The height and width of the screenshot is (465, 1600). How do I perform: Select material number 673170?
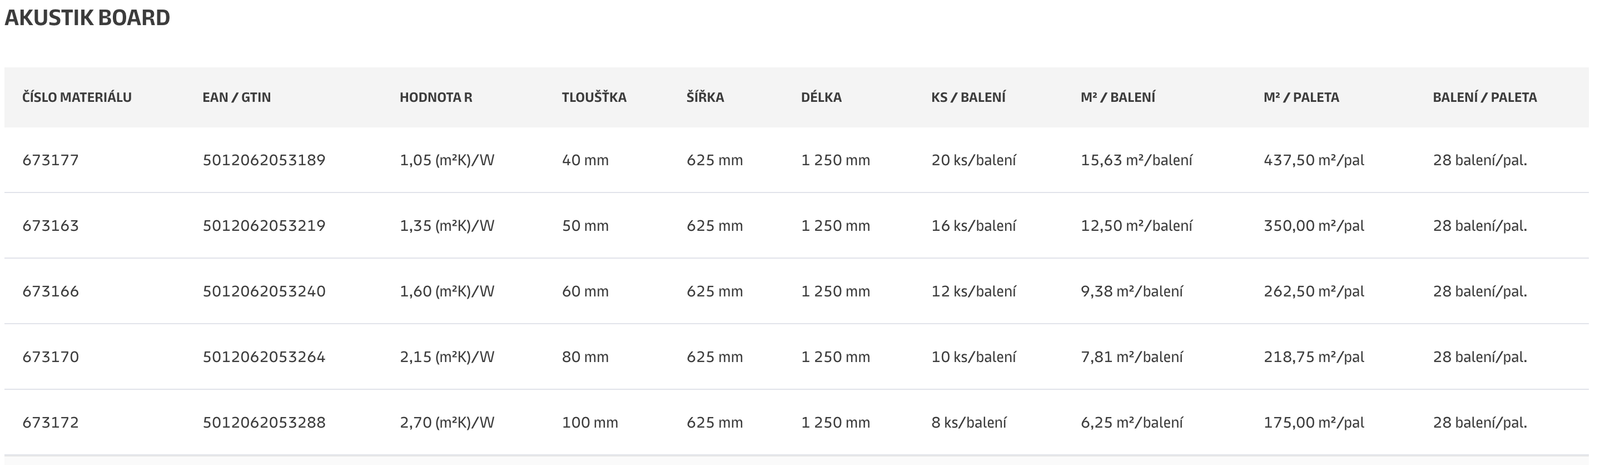click(50, 357)
